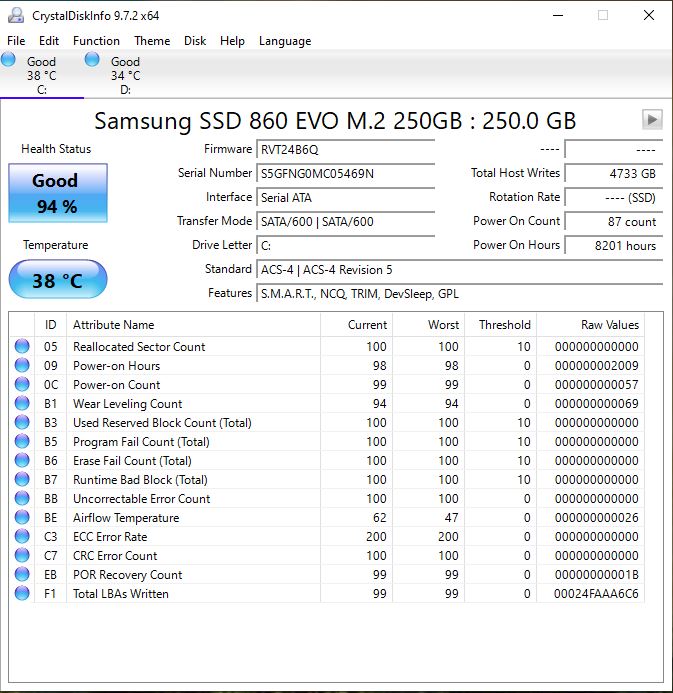Click Total Host Writes value 4733 GB

614,173
